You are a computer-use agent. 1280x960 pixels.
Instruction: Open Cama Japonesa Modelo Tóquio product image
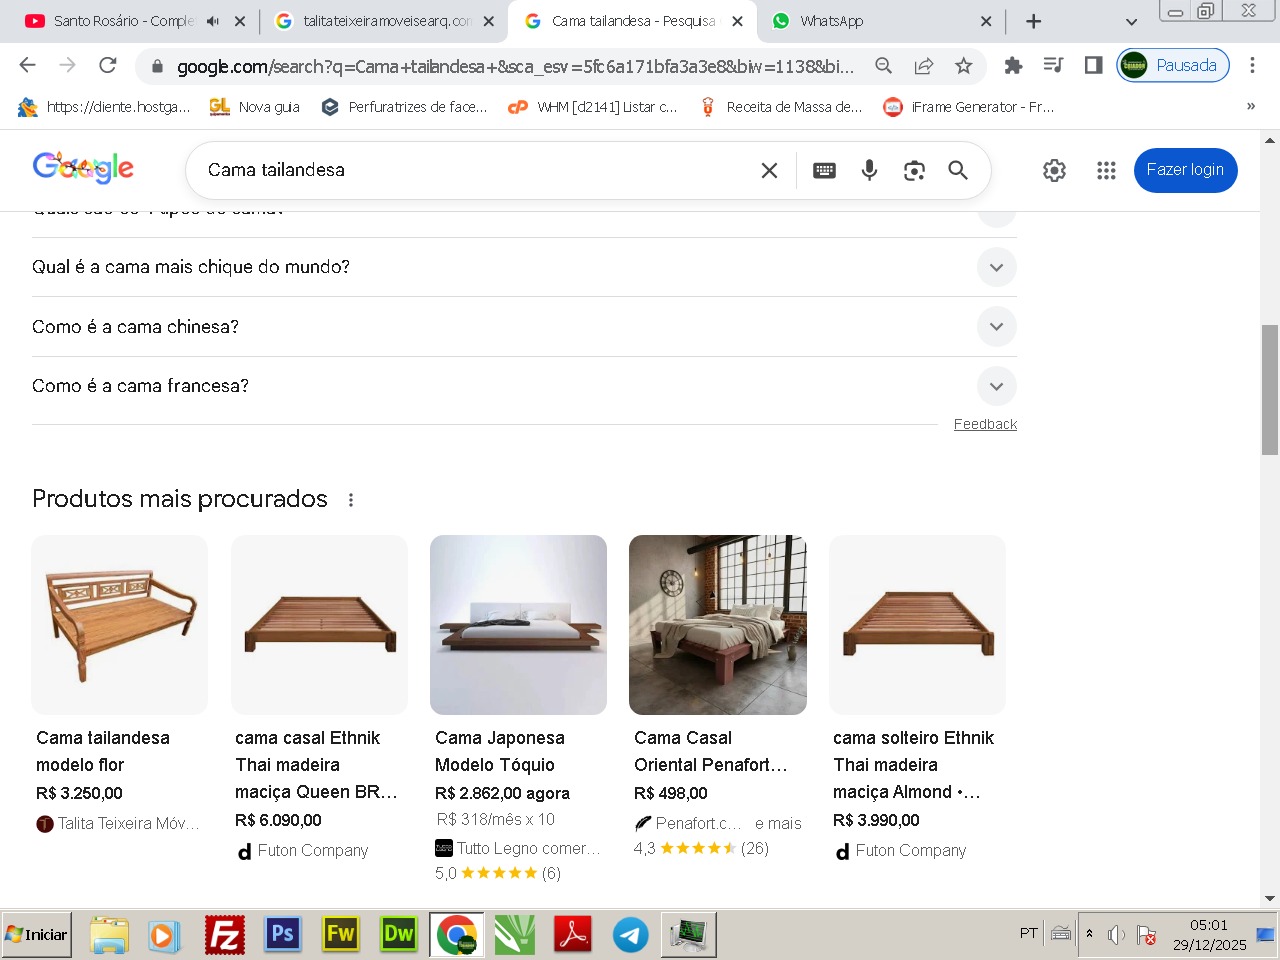click(518, 625)
